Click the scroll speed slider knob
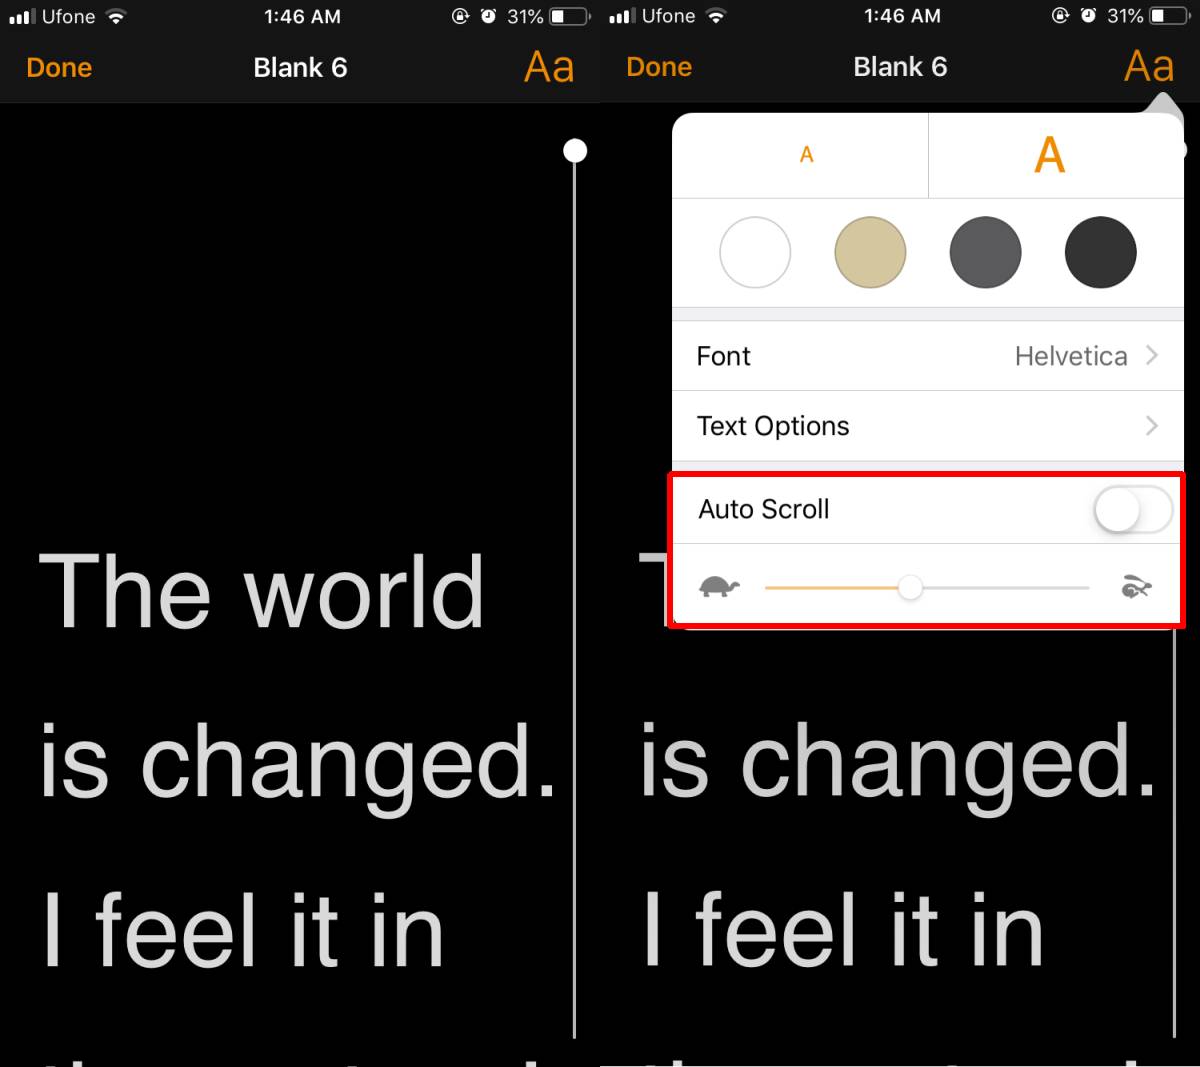 [x=910, y=587]
